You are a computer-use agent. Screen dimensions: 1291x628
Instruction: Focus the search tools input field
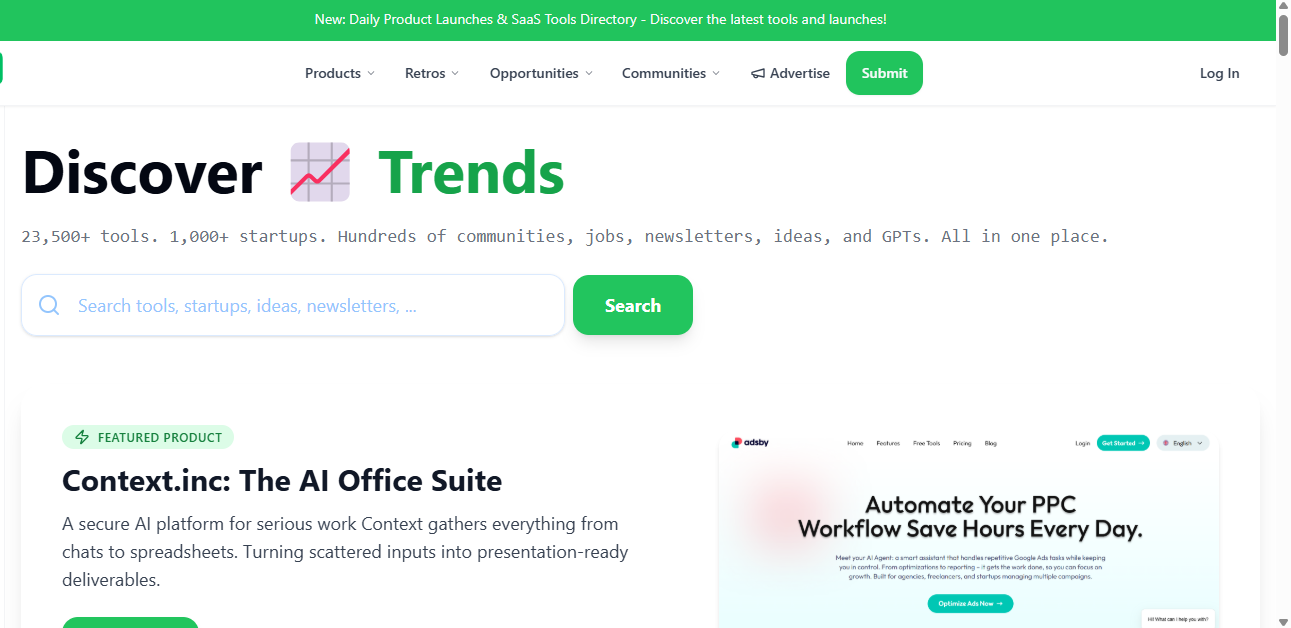coord(293,305)
